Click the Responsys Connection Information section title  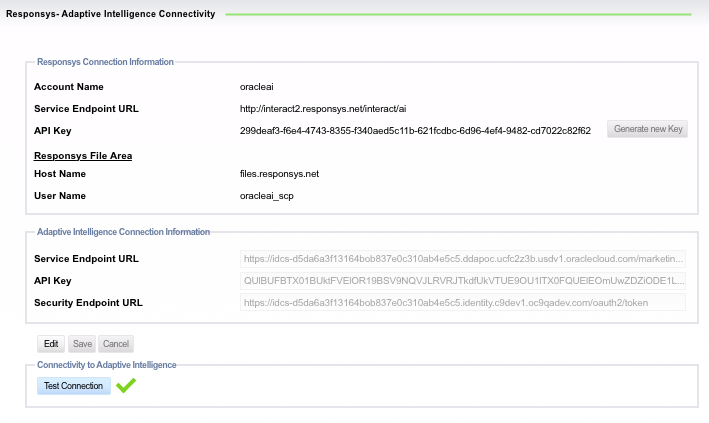(x=105, y=62)
